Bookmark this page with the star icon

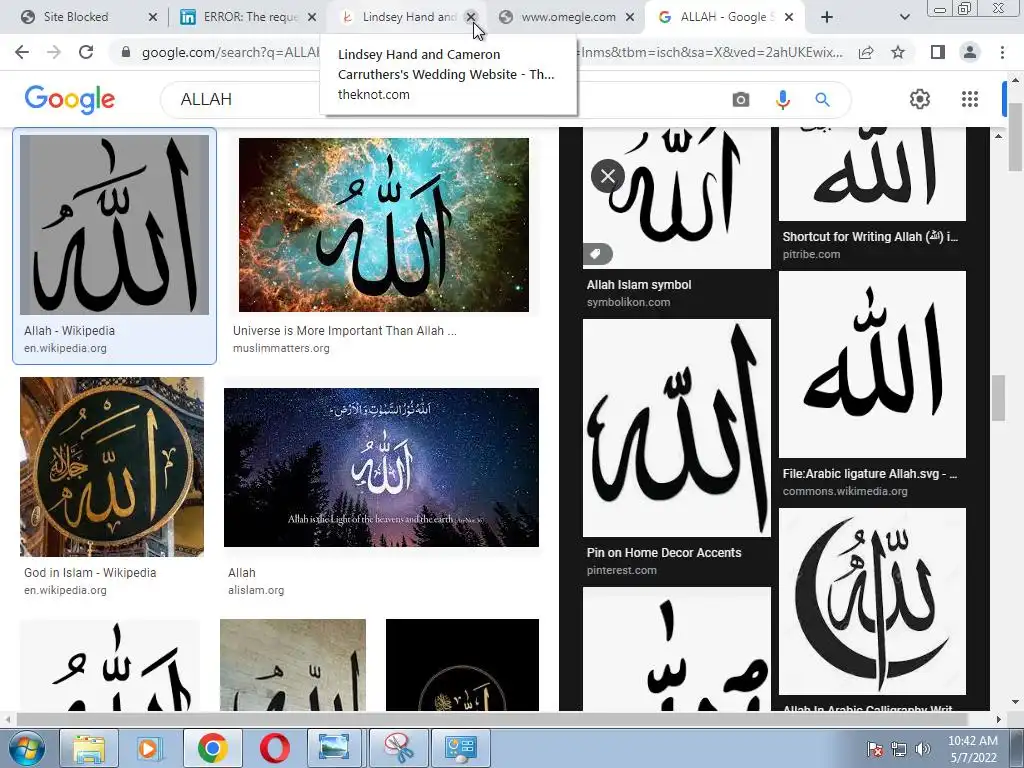tap(898, 52)
